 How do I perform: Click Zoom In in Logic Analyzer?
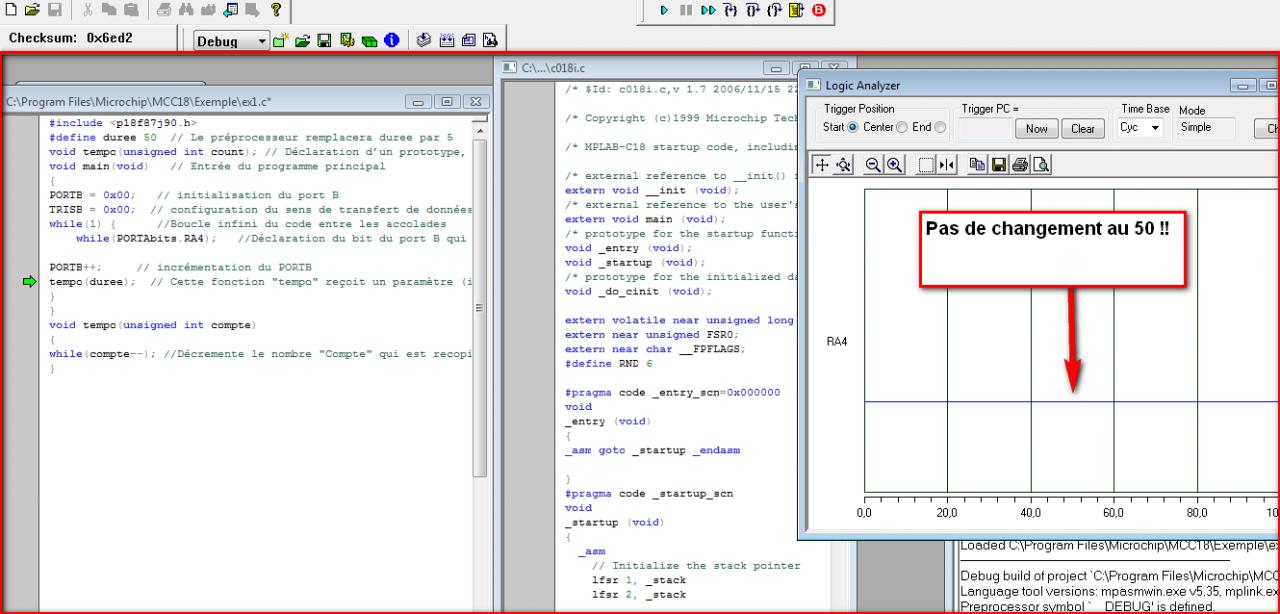[x=894, y=165]
